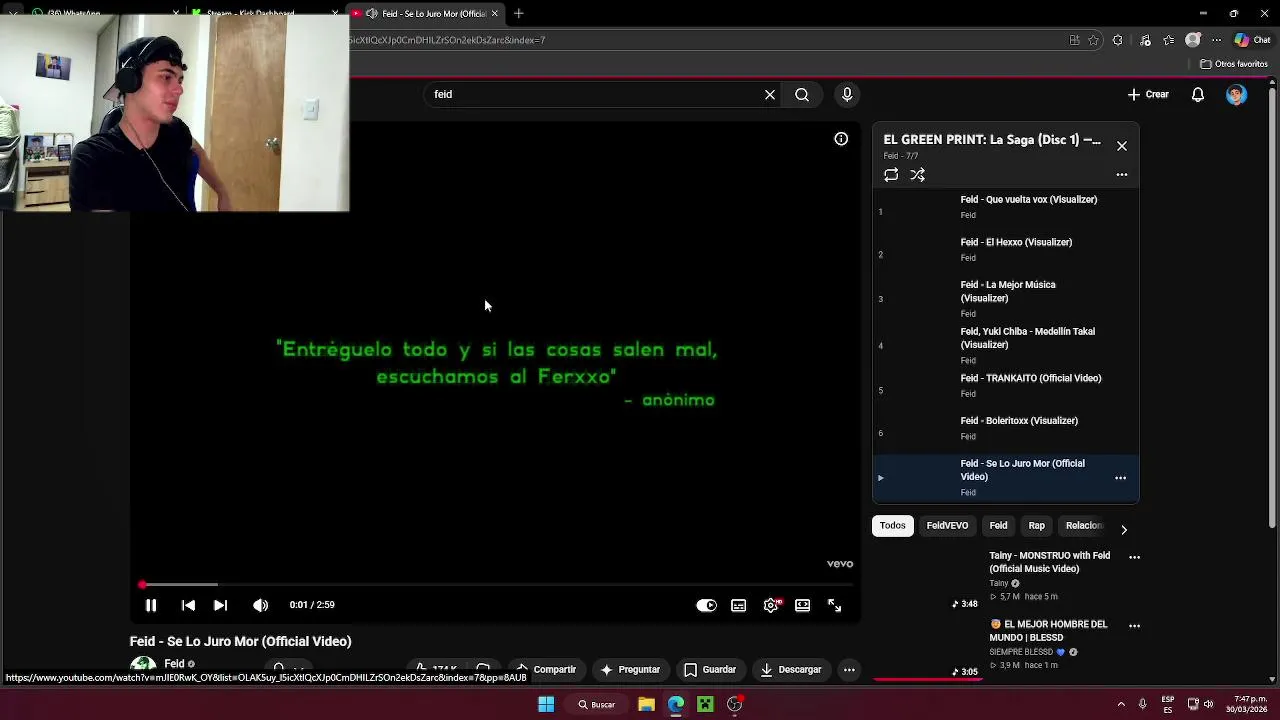Click the Descargar button

pyautogui.click(x=791, y=670)
